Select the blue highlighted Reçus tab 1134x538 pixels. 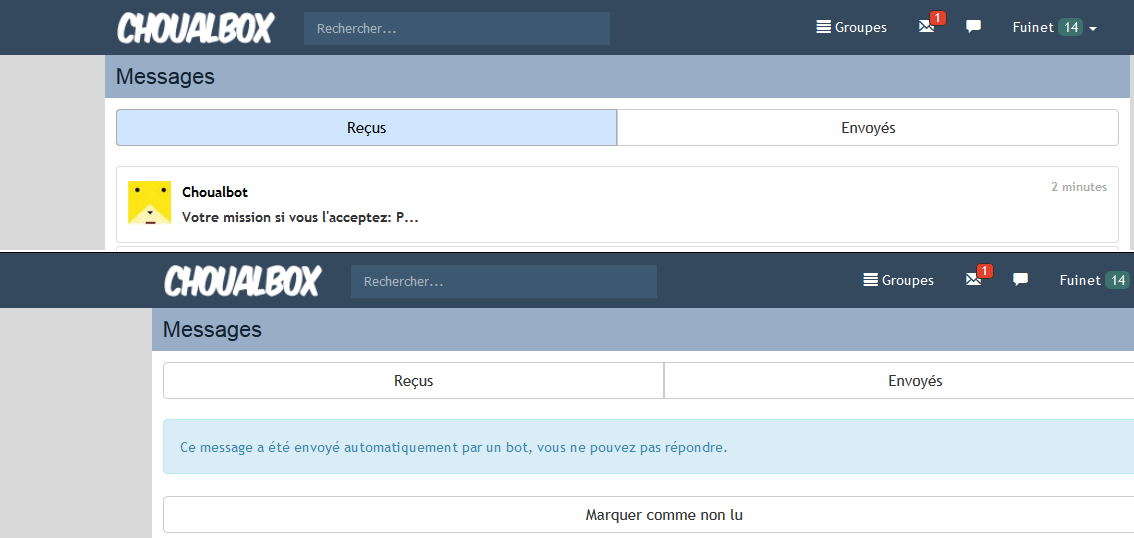366,128
